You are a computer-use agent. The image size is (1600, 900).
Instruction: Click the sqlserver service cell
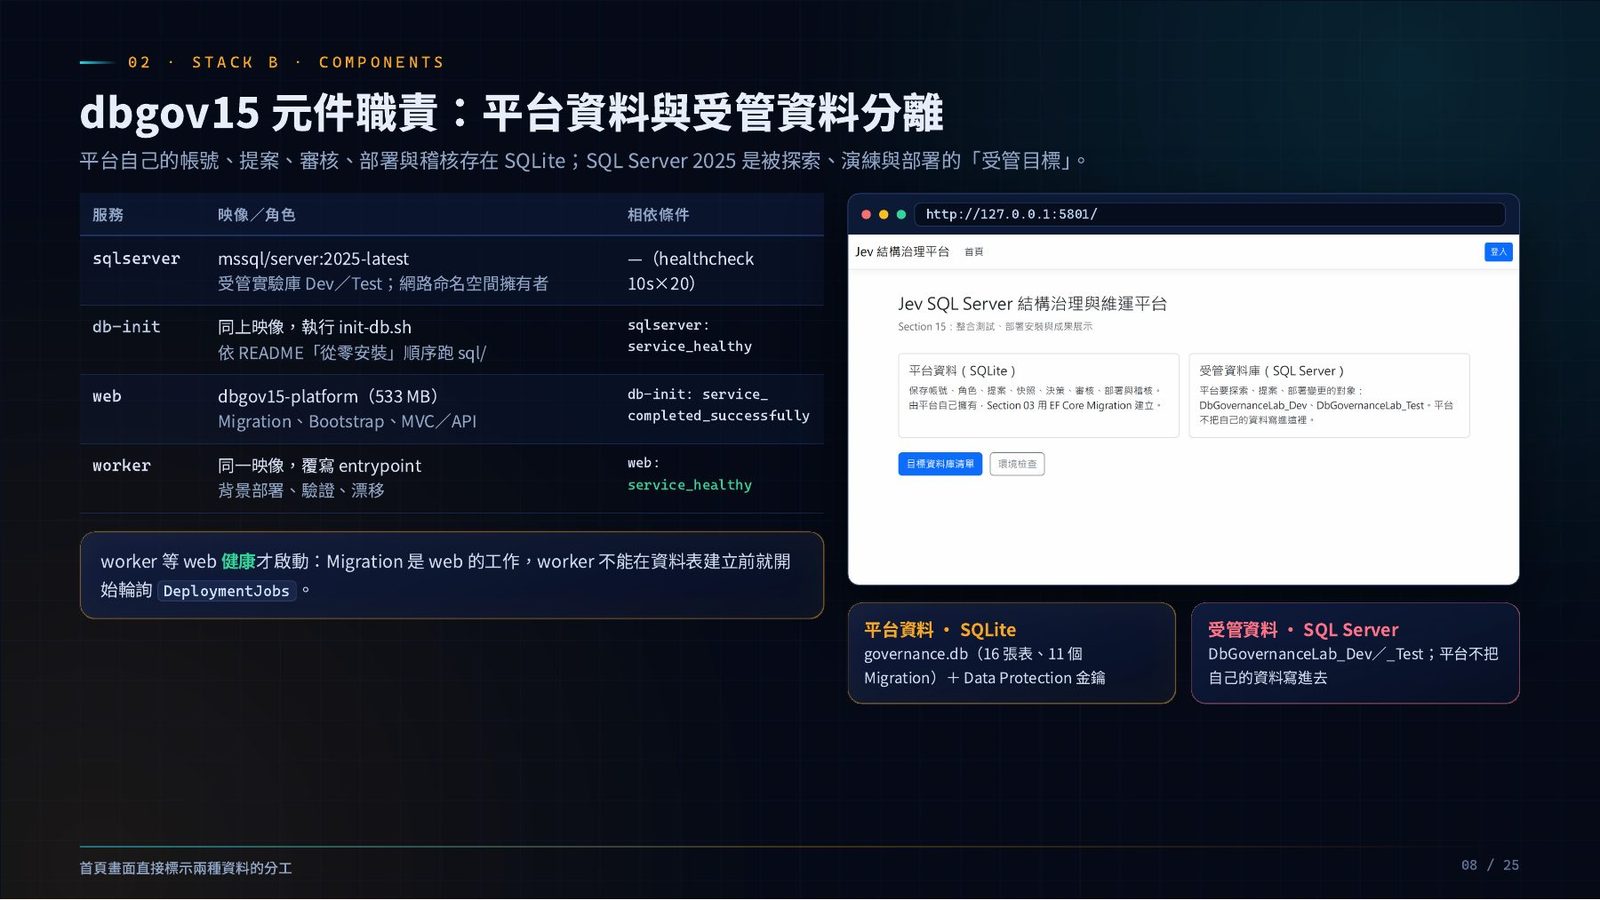[136, 259]
